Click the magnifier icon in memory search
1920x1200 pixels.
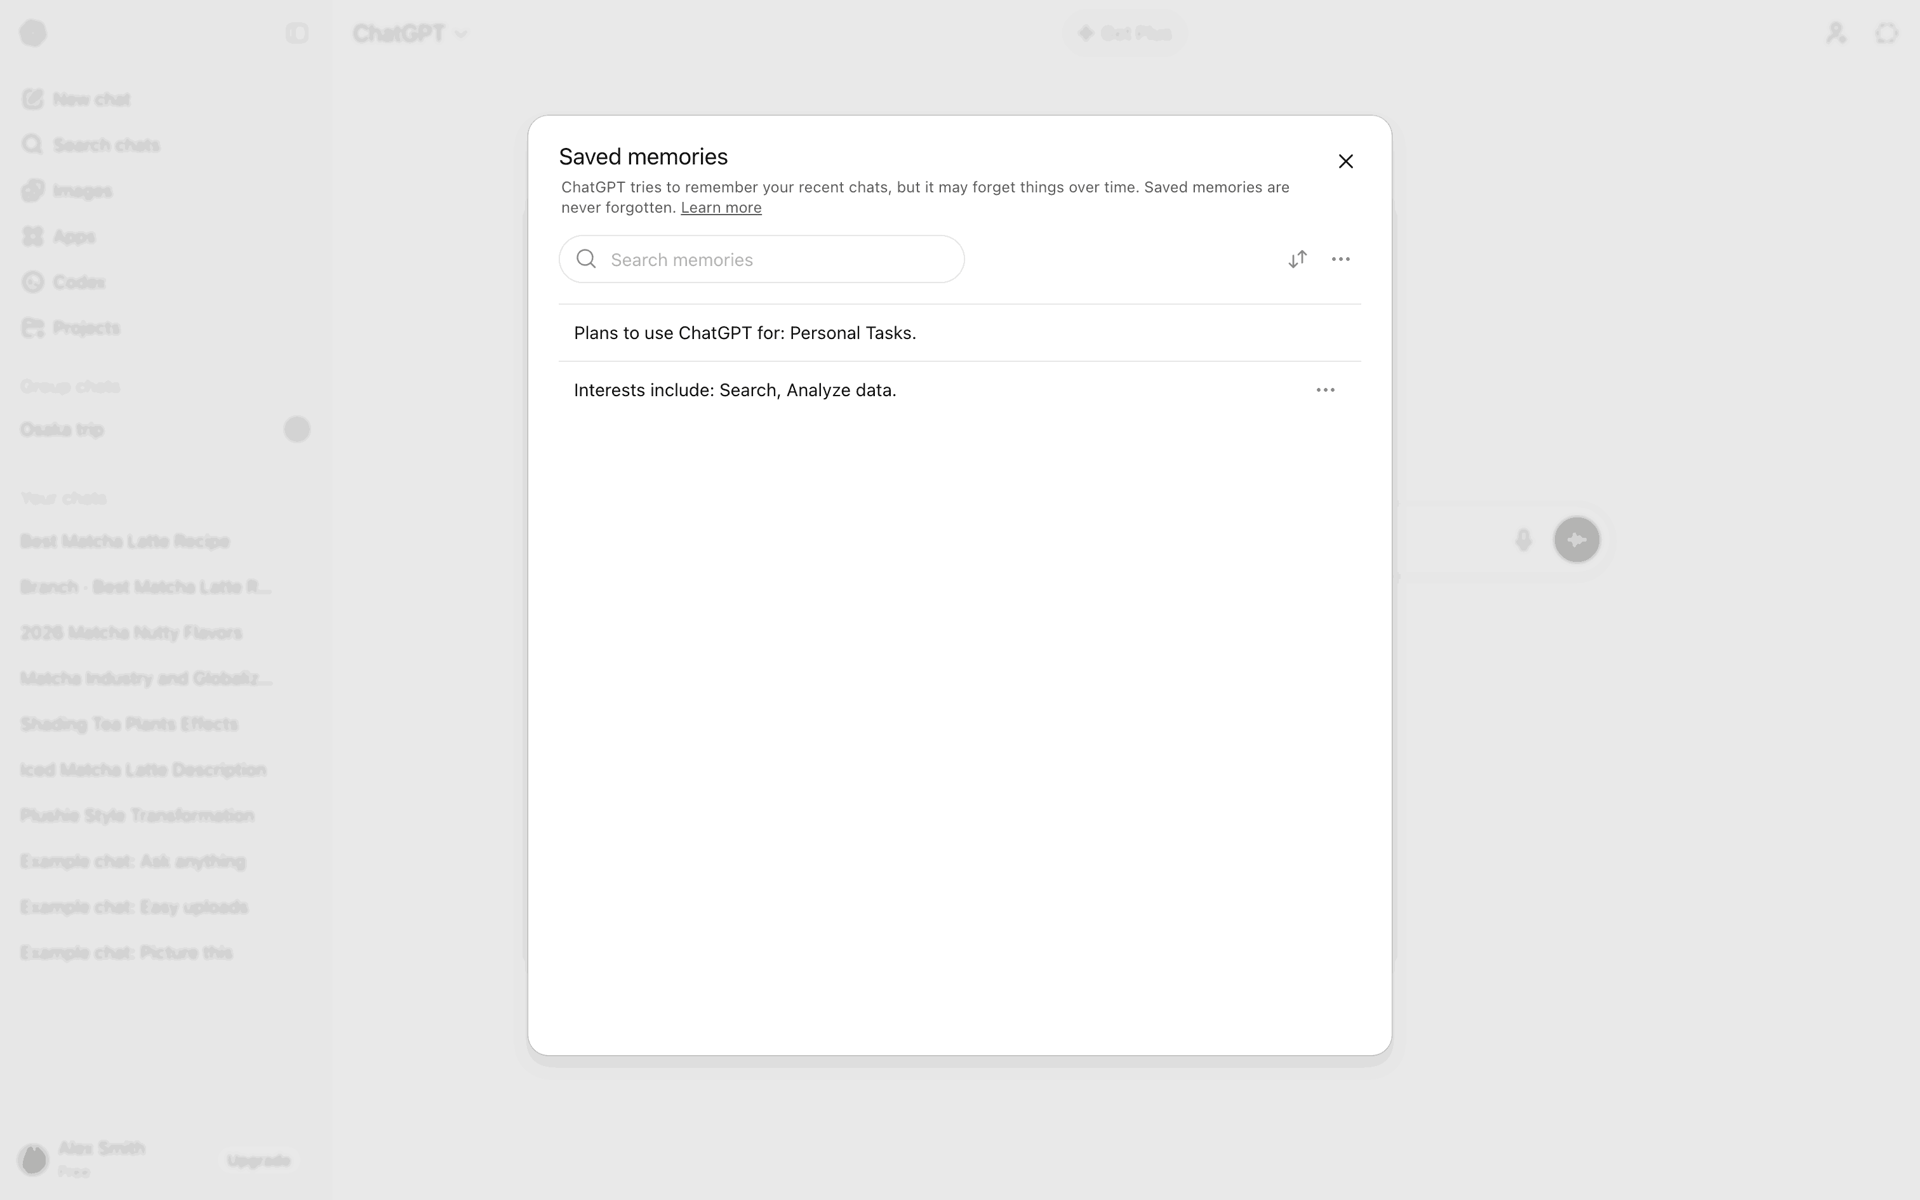point(587,259)
